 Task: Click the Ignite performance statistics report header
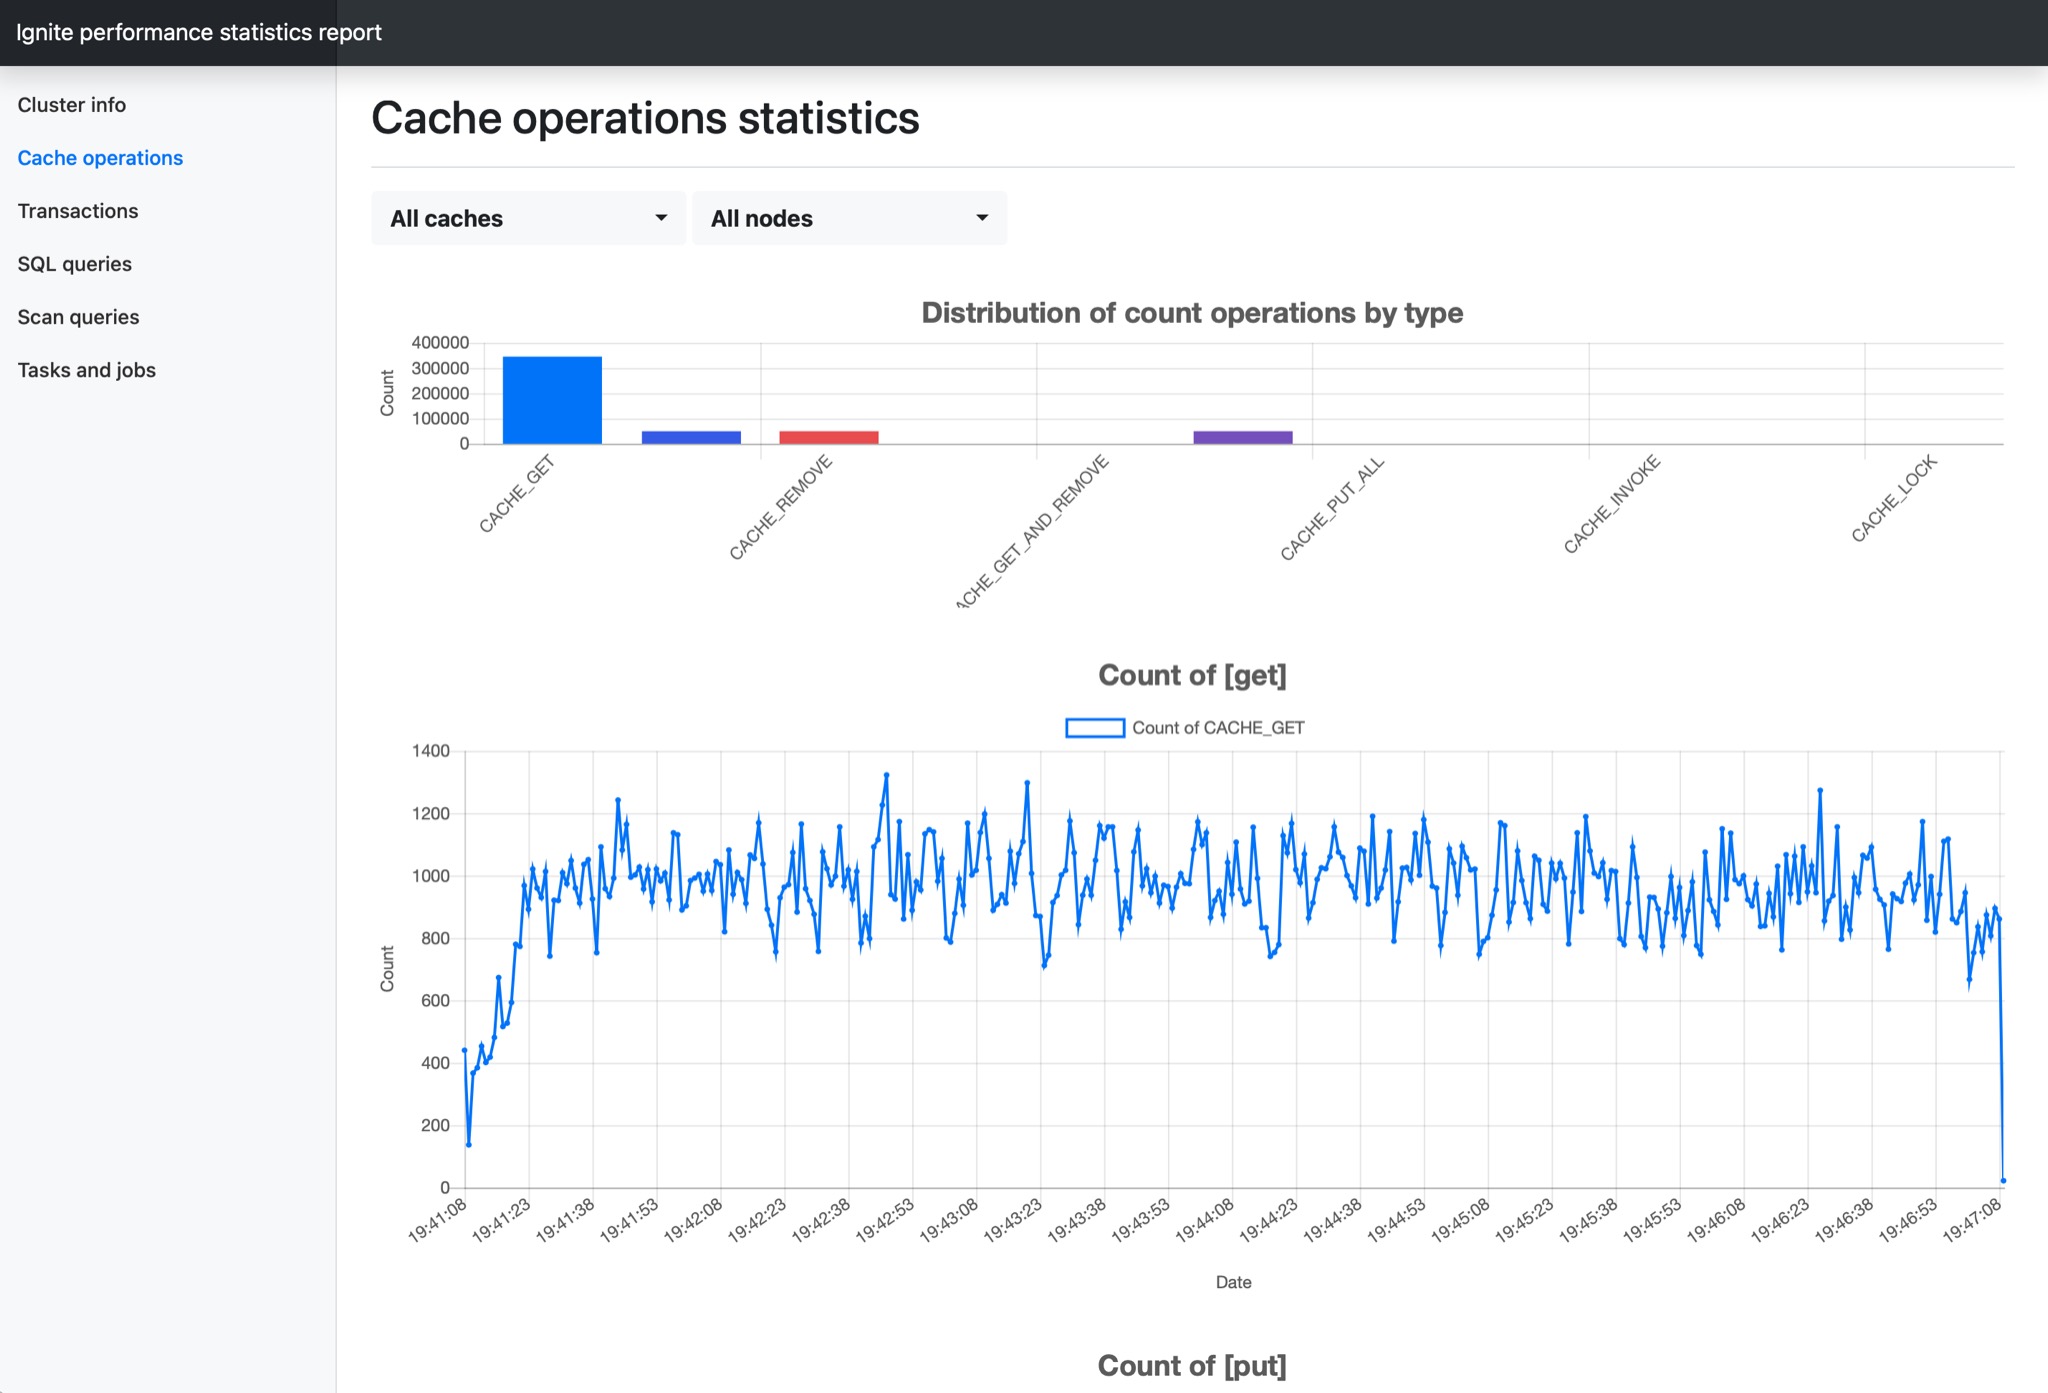(x=200, y=31)
